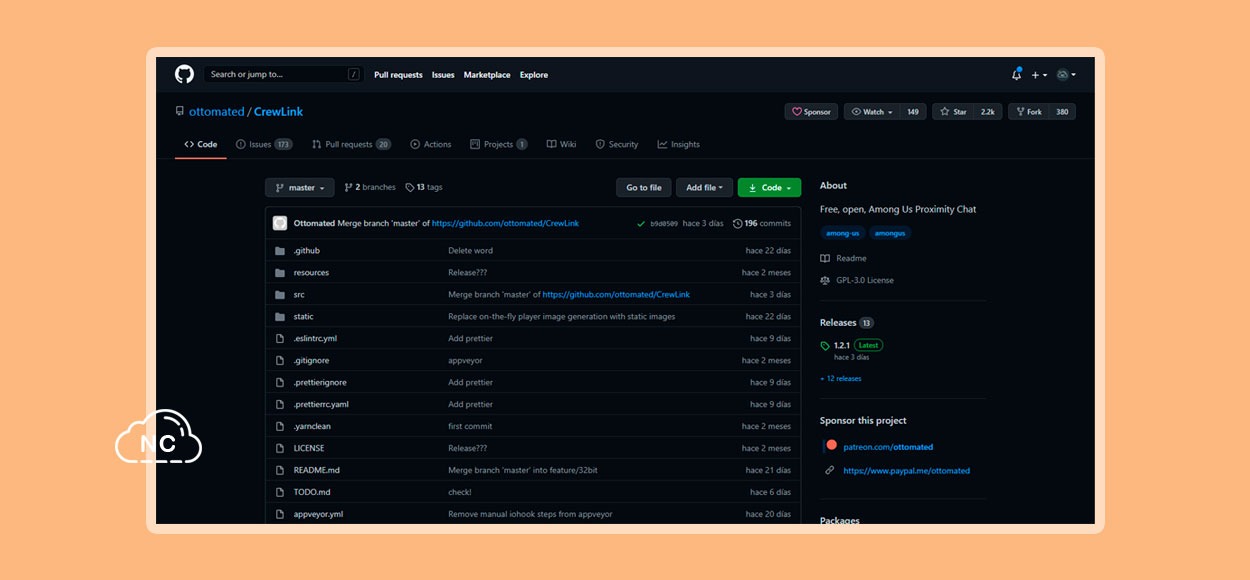Open the master branch selector
This screenshot has width=1250, height=580.
click(x=299, y=188)
